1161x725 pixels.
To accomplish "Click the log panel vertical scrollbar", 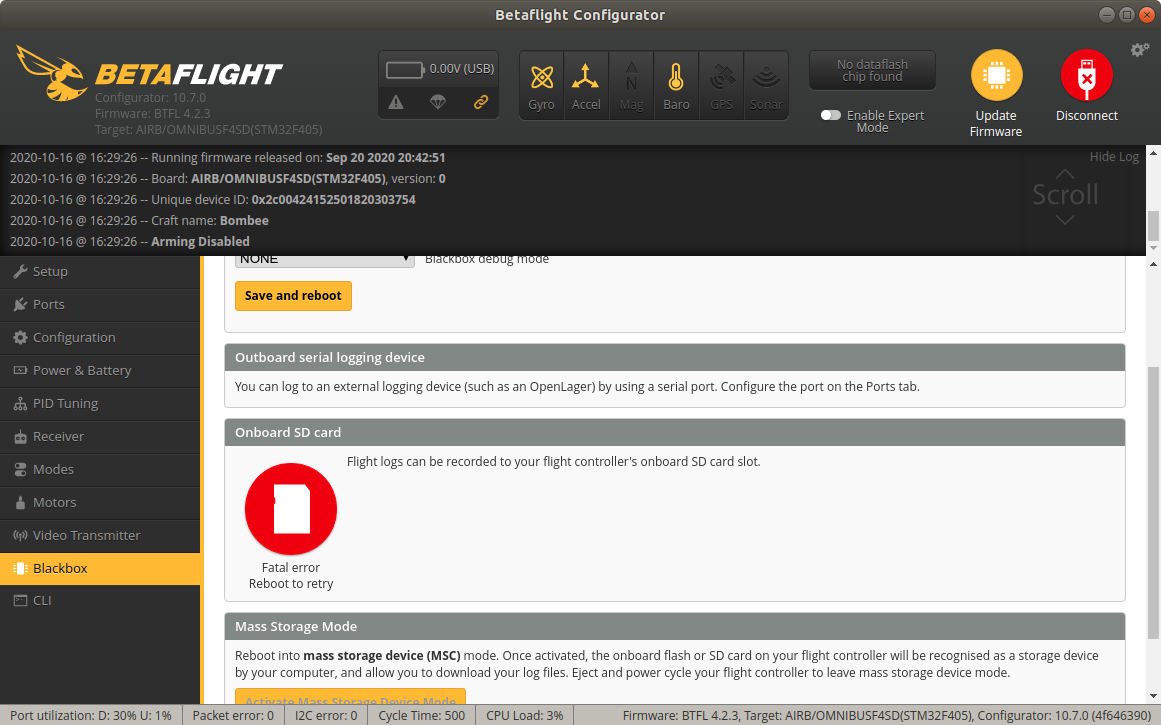I will coord(1153,200).
